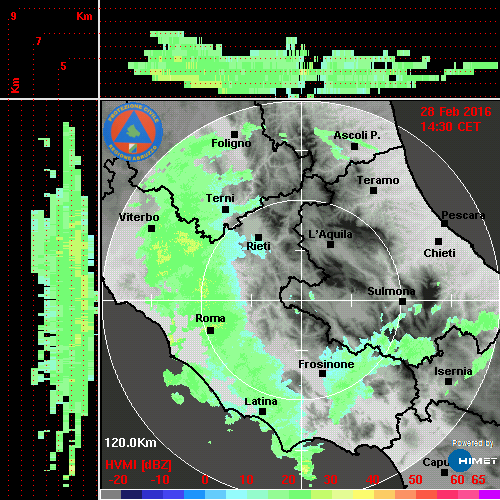Image resolution: width=500 pixels, height=500 pixels.
Task: Click the 120.0Km range label
Action: 130,443
